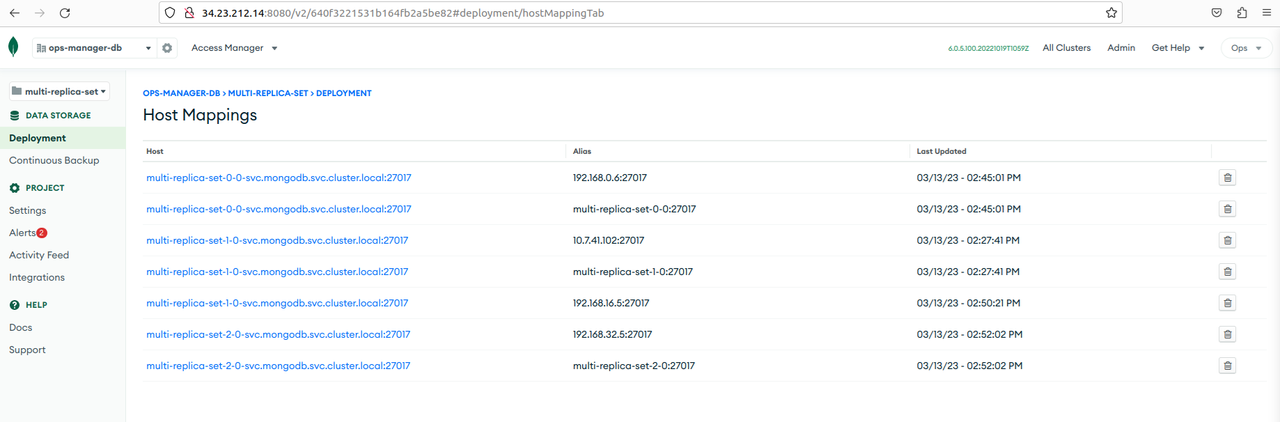Click the timestamp 03/13/23 - 02:50:21 PM

point(969,303)
